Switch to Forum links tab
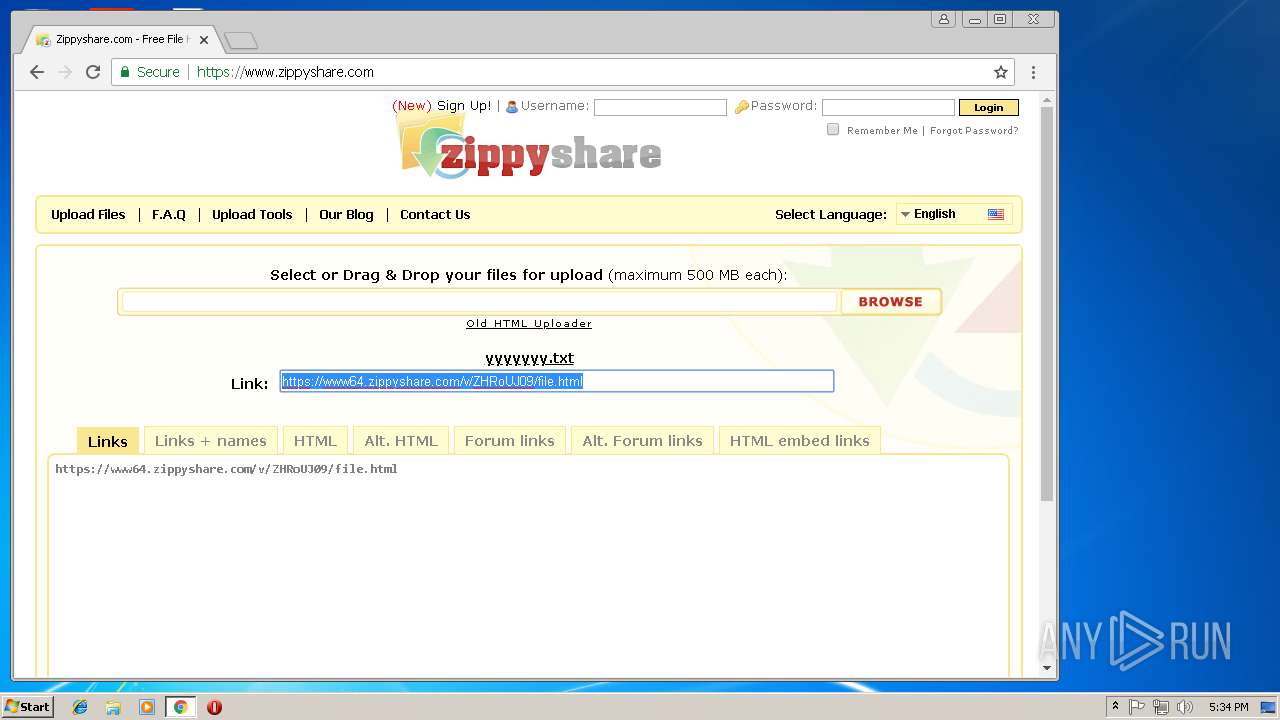Viewport: 1280px width, 720px height. click(x=509, y=441)
